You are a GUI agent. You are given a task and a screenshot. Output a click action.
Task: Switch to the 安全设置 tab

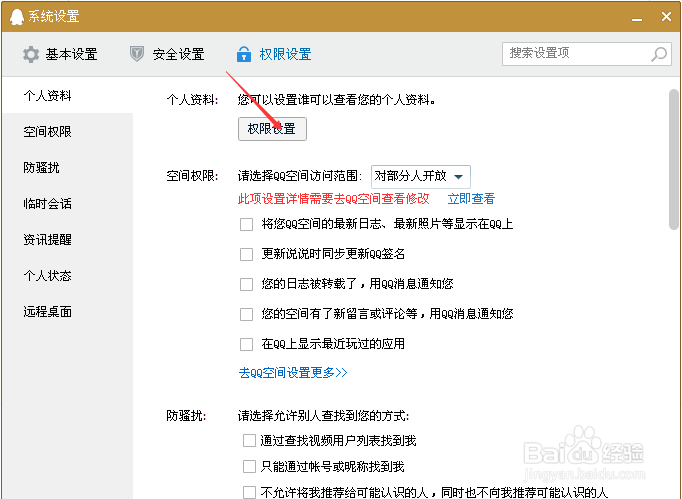(167, 54)
